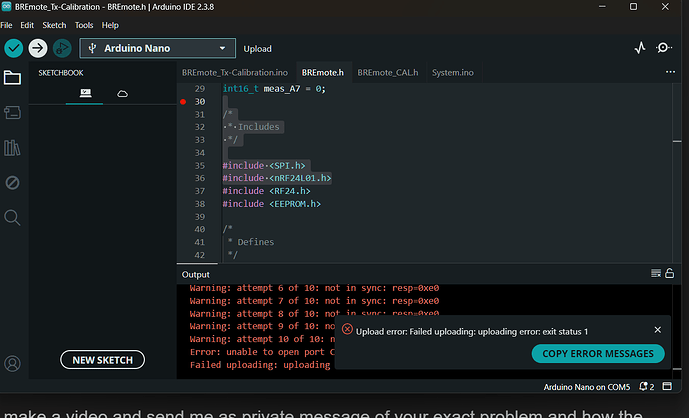
Task: Click the #include <EEPROM.h> line
Action: click(x=272, y=204)
